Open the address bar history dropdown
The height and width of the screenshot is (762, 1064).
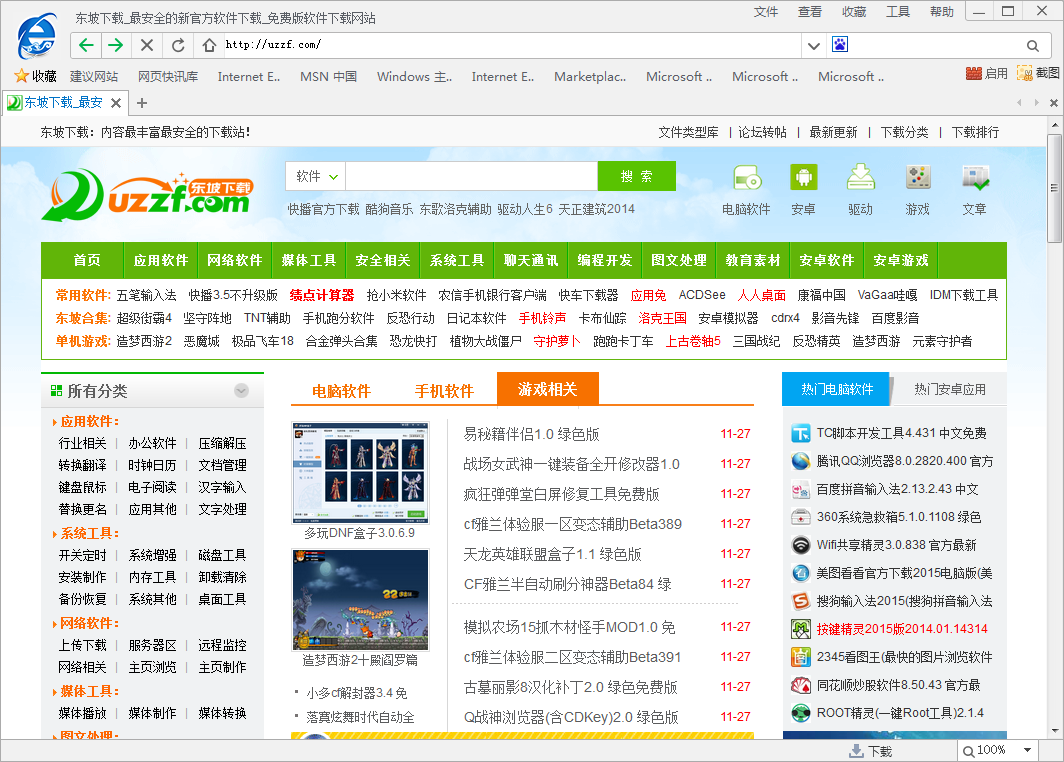[814, 45]
